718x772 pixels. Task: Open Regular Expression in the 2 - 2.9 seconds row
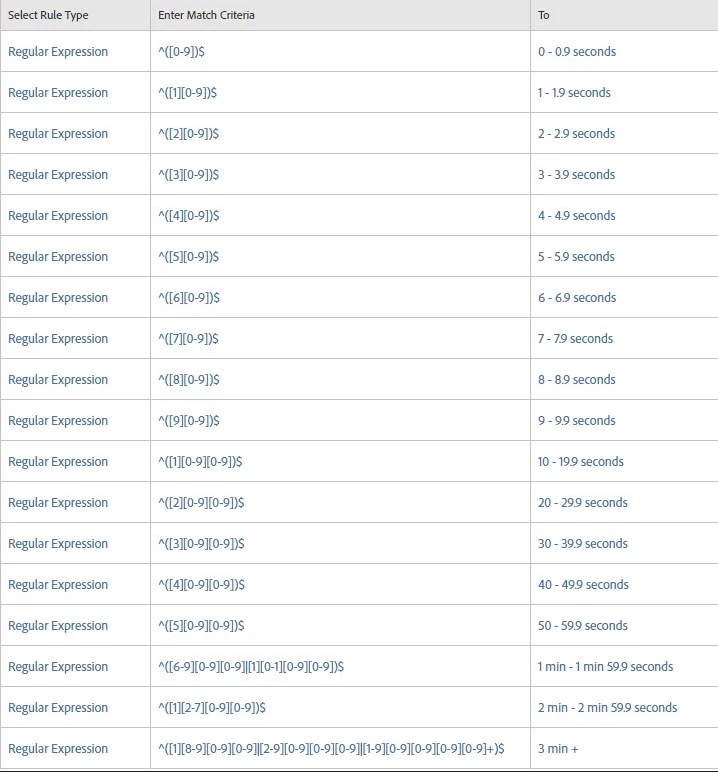click(58, 133)
